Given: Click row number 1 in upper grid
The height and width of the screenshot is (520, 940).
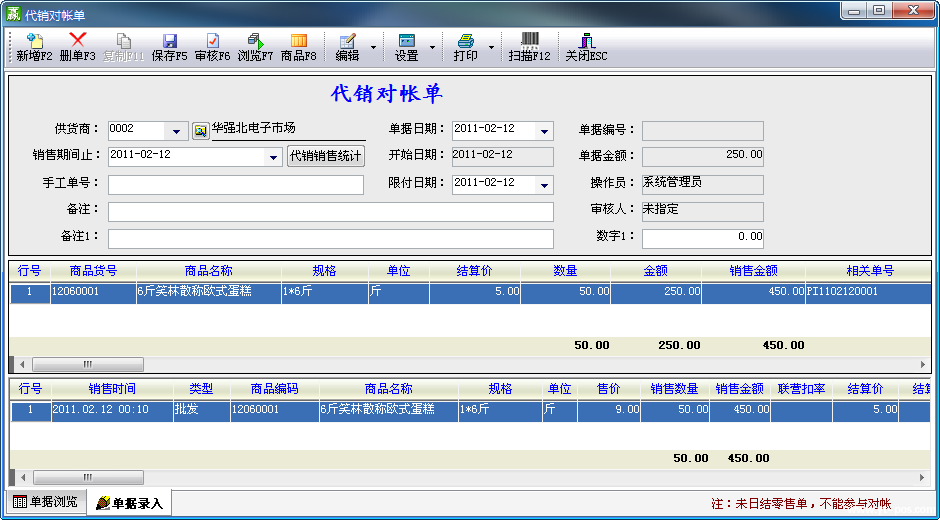Looking at the screenshot, I should tap(30, 292).
